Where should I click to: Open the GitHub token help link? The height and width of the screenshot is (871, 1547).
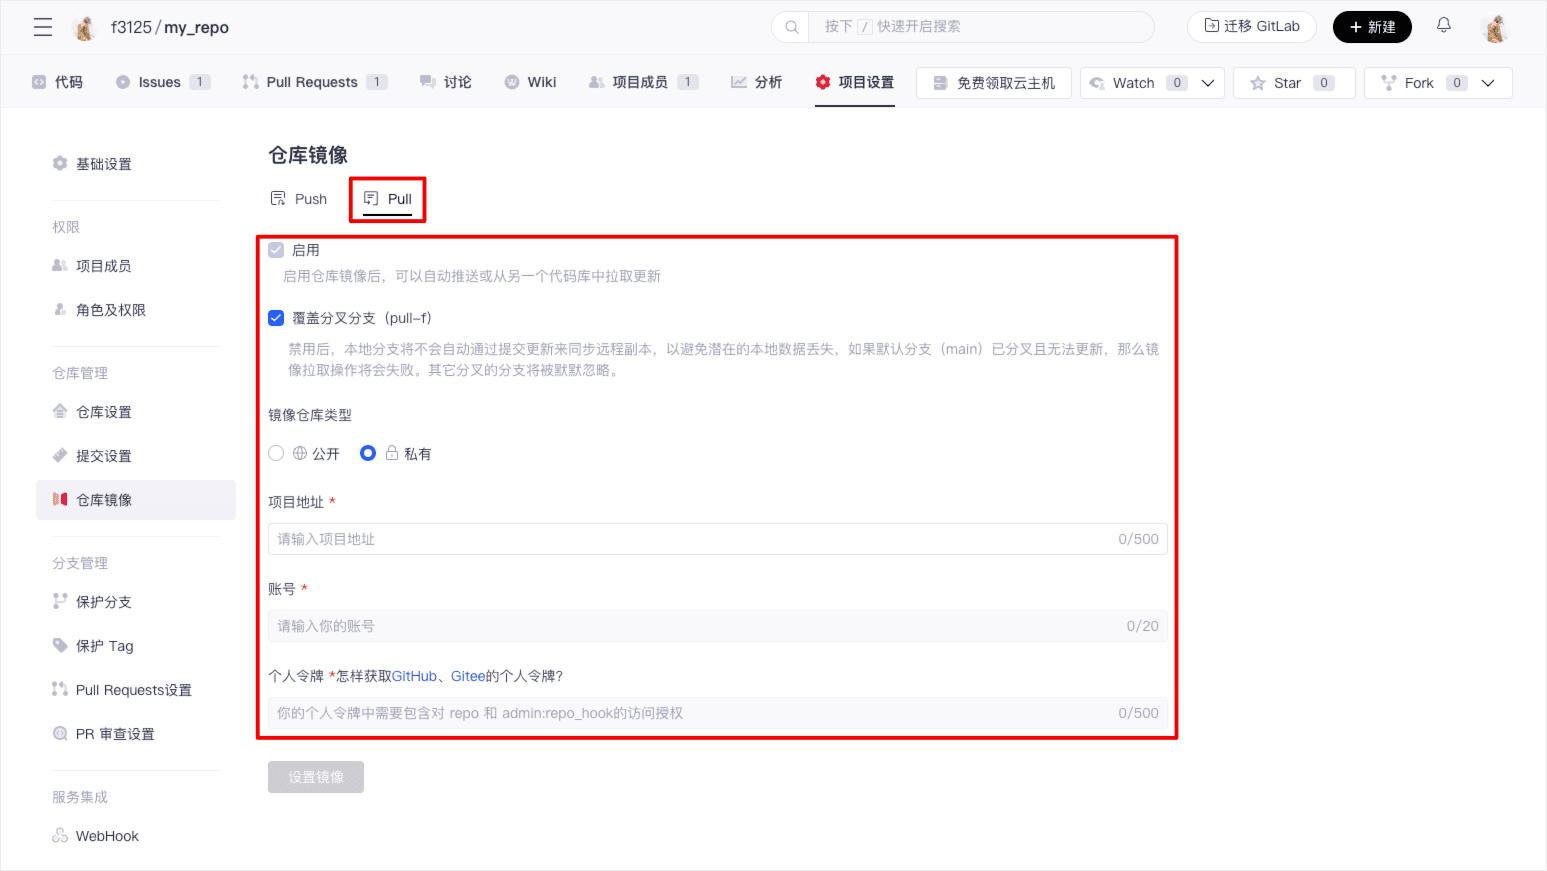pyautogui.click(x=414, y=676)
